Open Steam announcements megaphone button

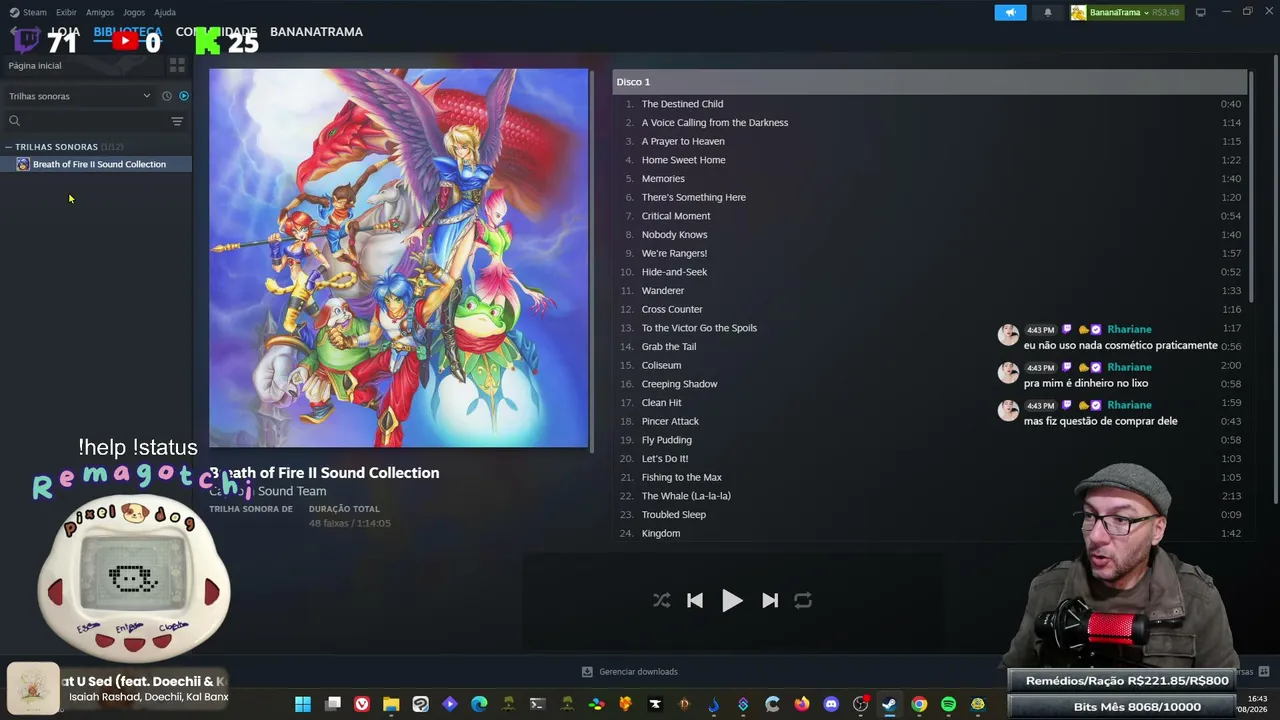click(1010, 13)
